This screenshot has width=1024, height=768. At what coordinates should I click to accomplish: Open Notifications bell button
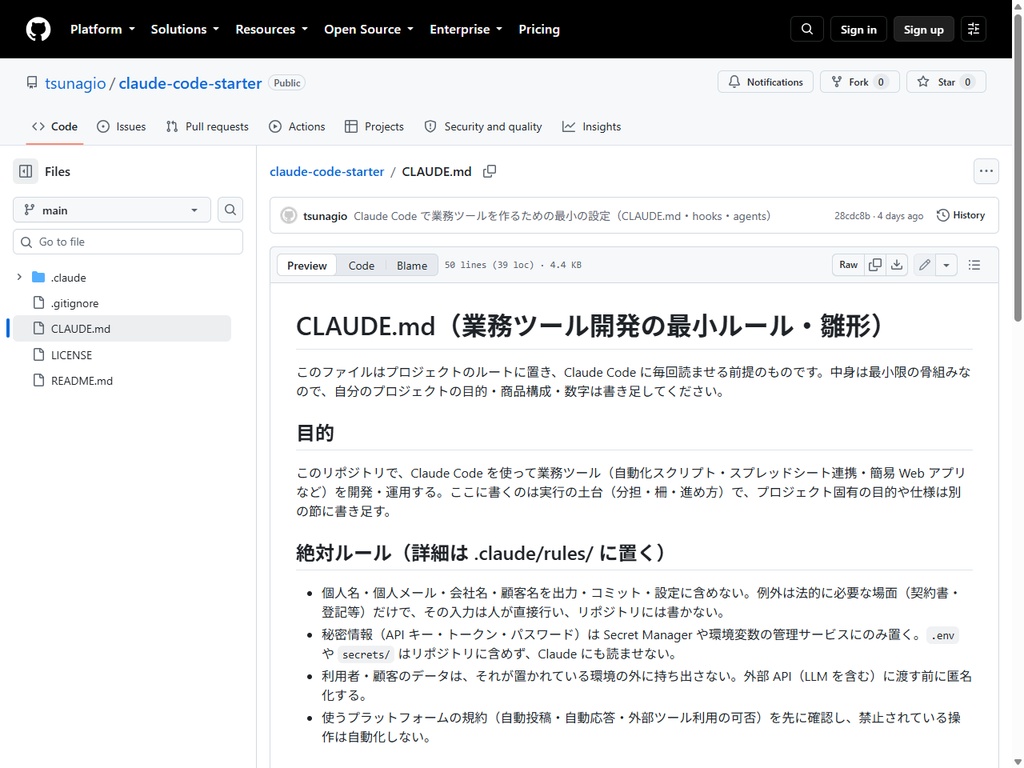tap(765, 82)
